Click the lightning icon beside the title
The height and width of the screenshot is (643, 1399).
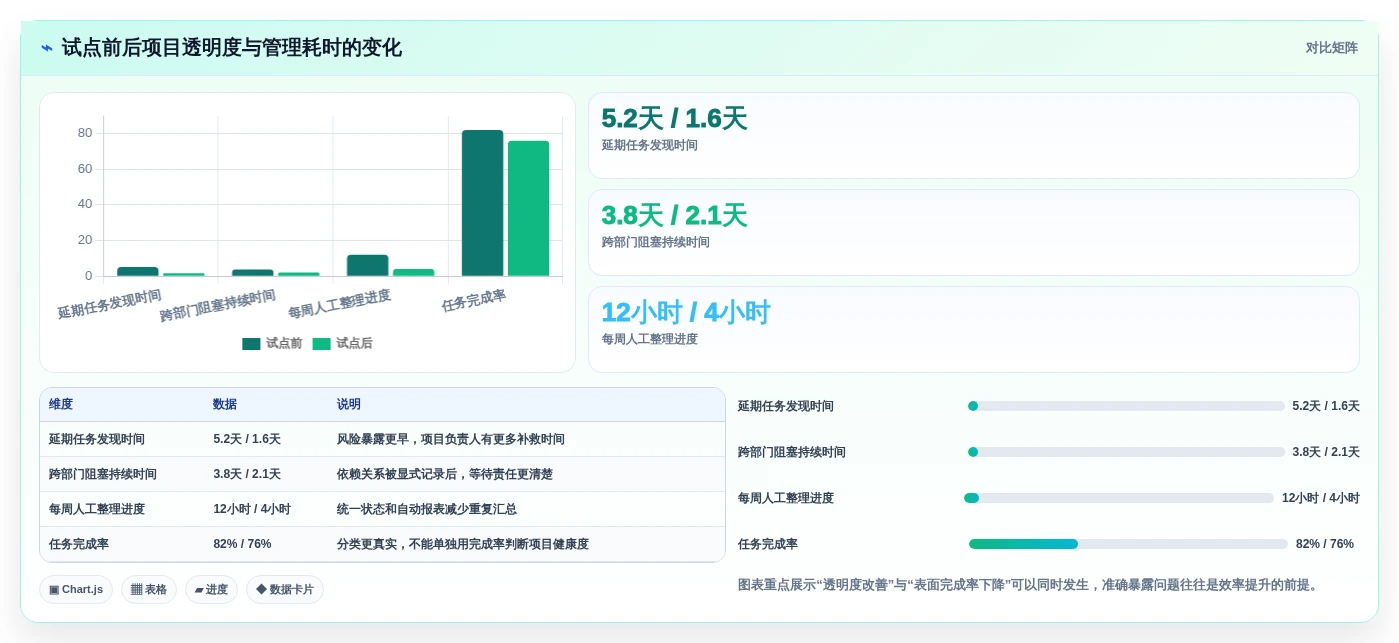[x=47, y=48]
